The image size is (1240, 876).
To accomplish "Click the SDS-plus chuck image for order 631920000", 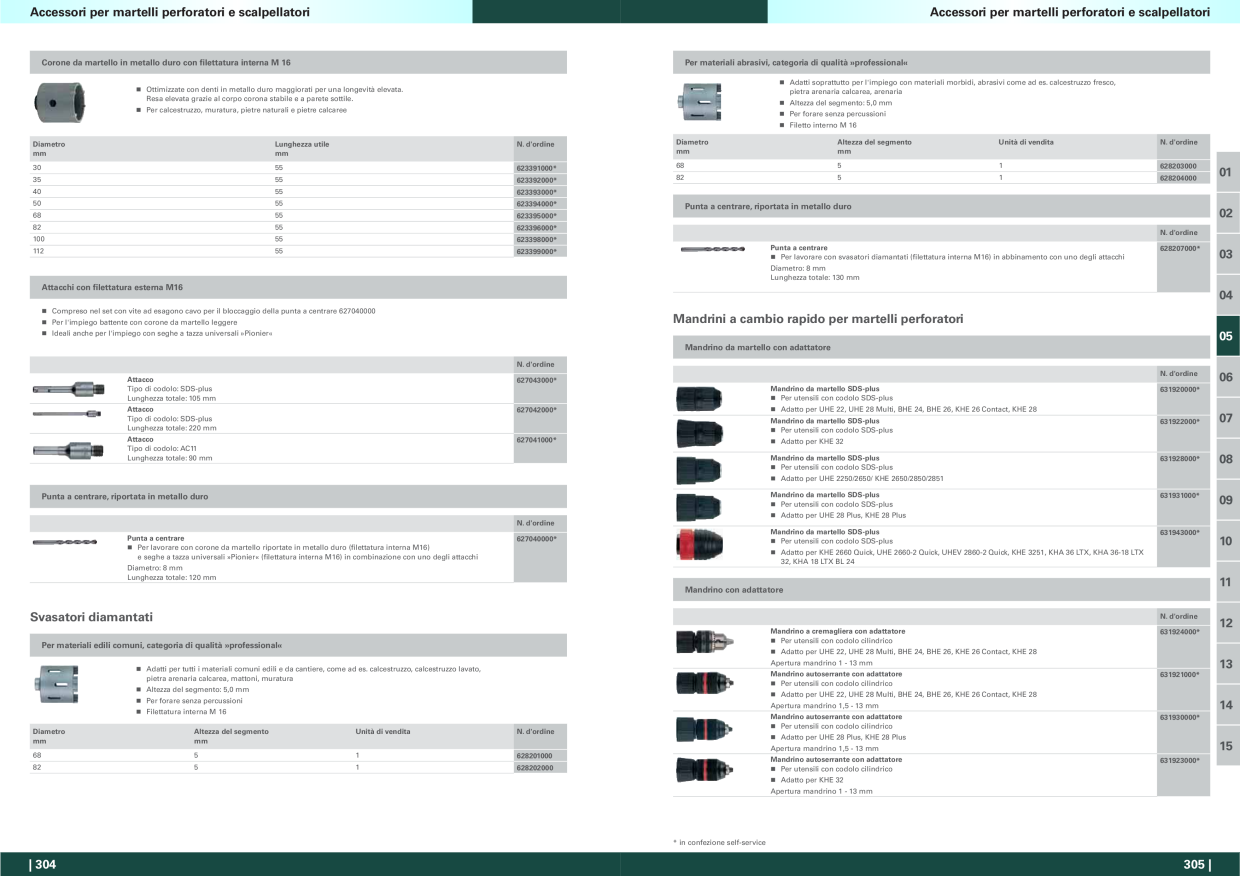I will click(698, 398).
